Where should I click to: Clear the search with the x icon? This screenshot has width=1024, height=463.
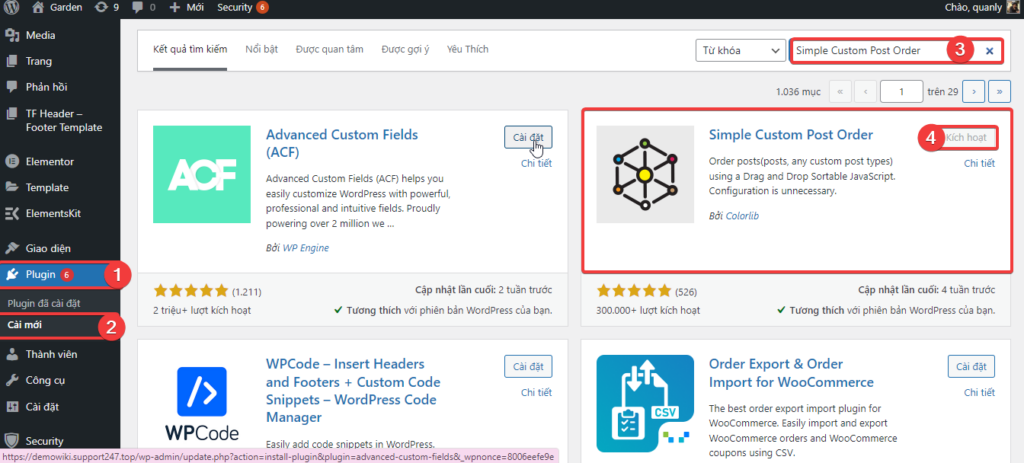(x=989, y=50)
